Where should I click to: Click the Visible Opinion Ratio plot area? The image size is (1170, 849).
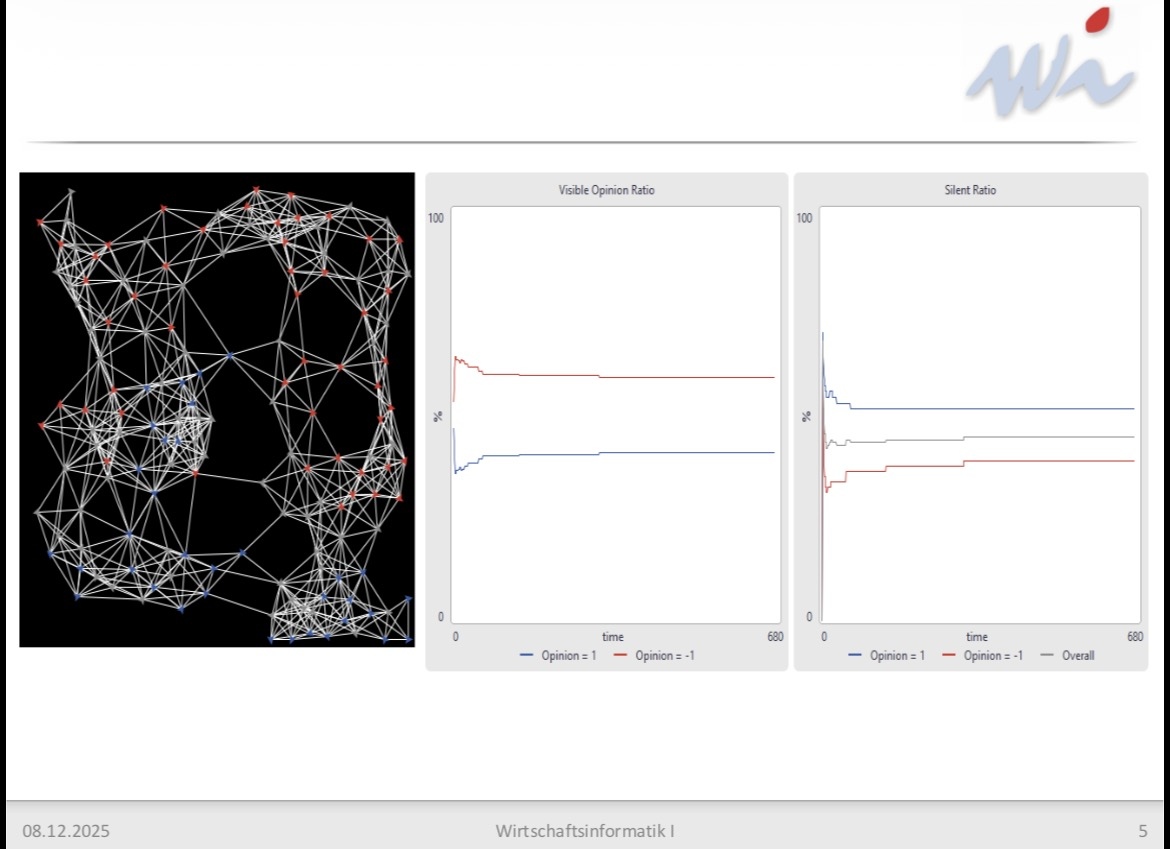click(616, 415)
